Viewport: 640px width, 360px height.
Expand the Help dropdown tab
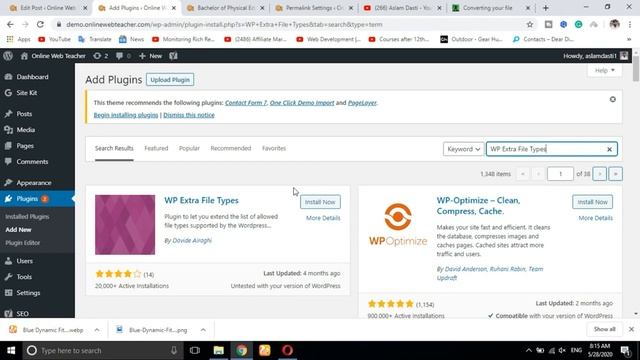[x=604, y=70]
